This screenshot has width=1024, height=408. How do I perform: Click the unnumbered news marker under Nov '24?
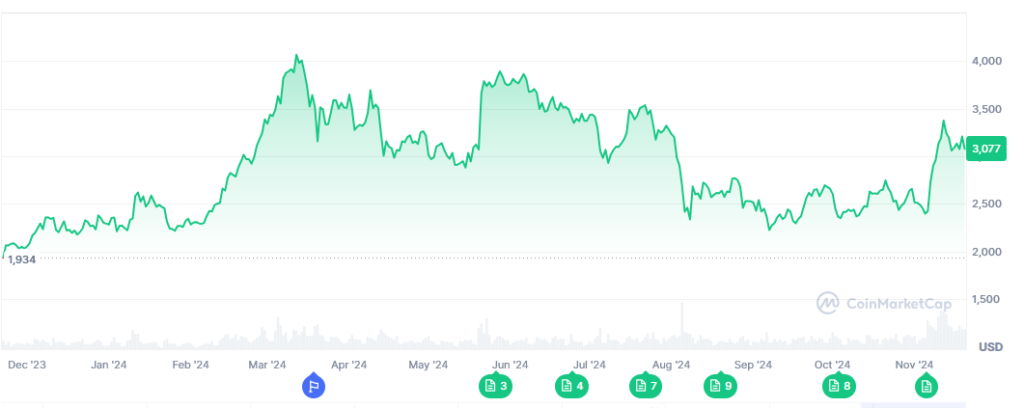pos(926,385)
